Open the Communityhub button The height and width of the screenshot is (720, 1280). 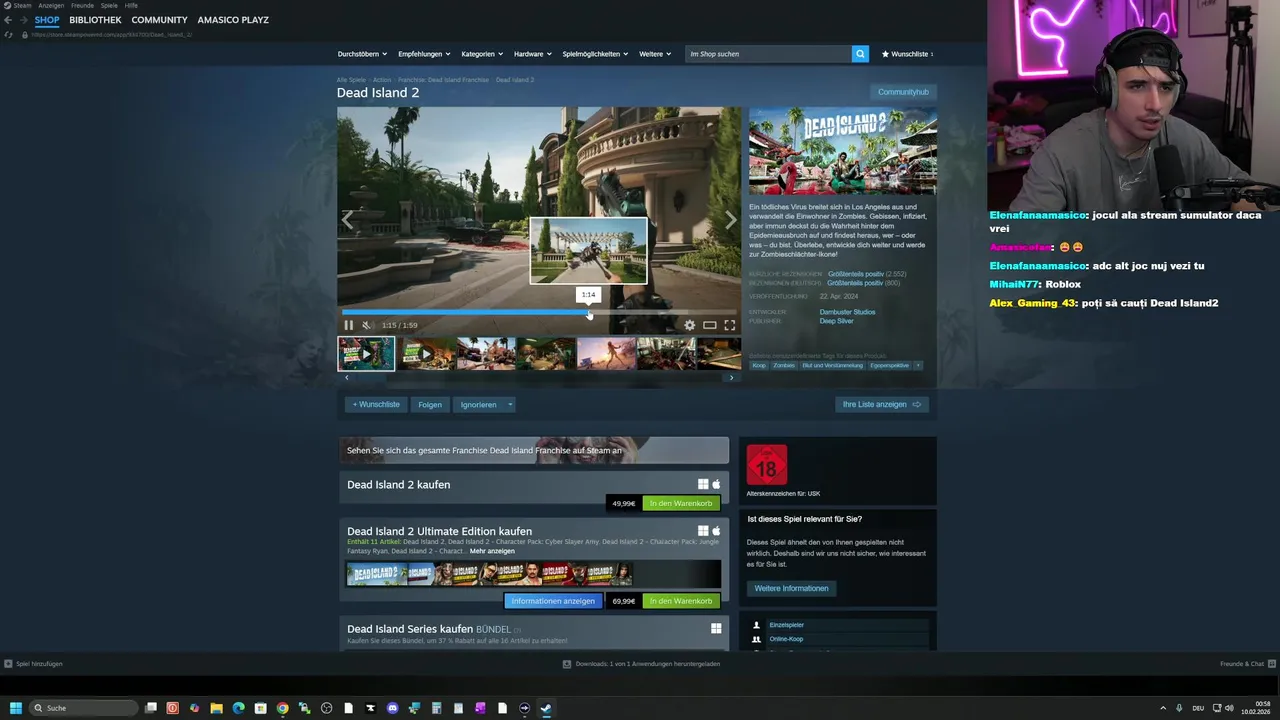[903, 92]
